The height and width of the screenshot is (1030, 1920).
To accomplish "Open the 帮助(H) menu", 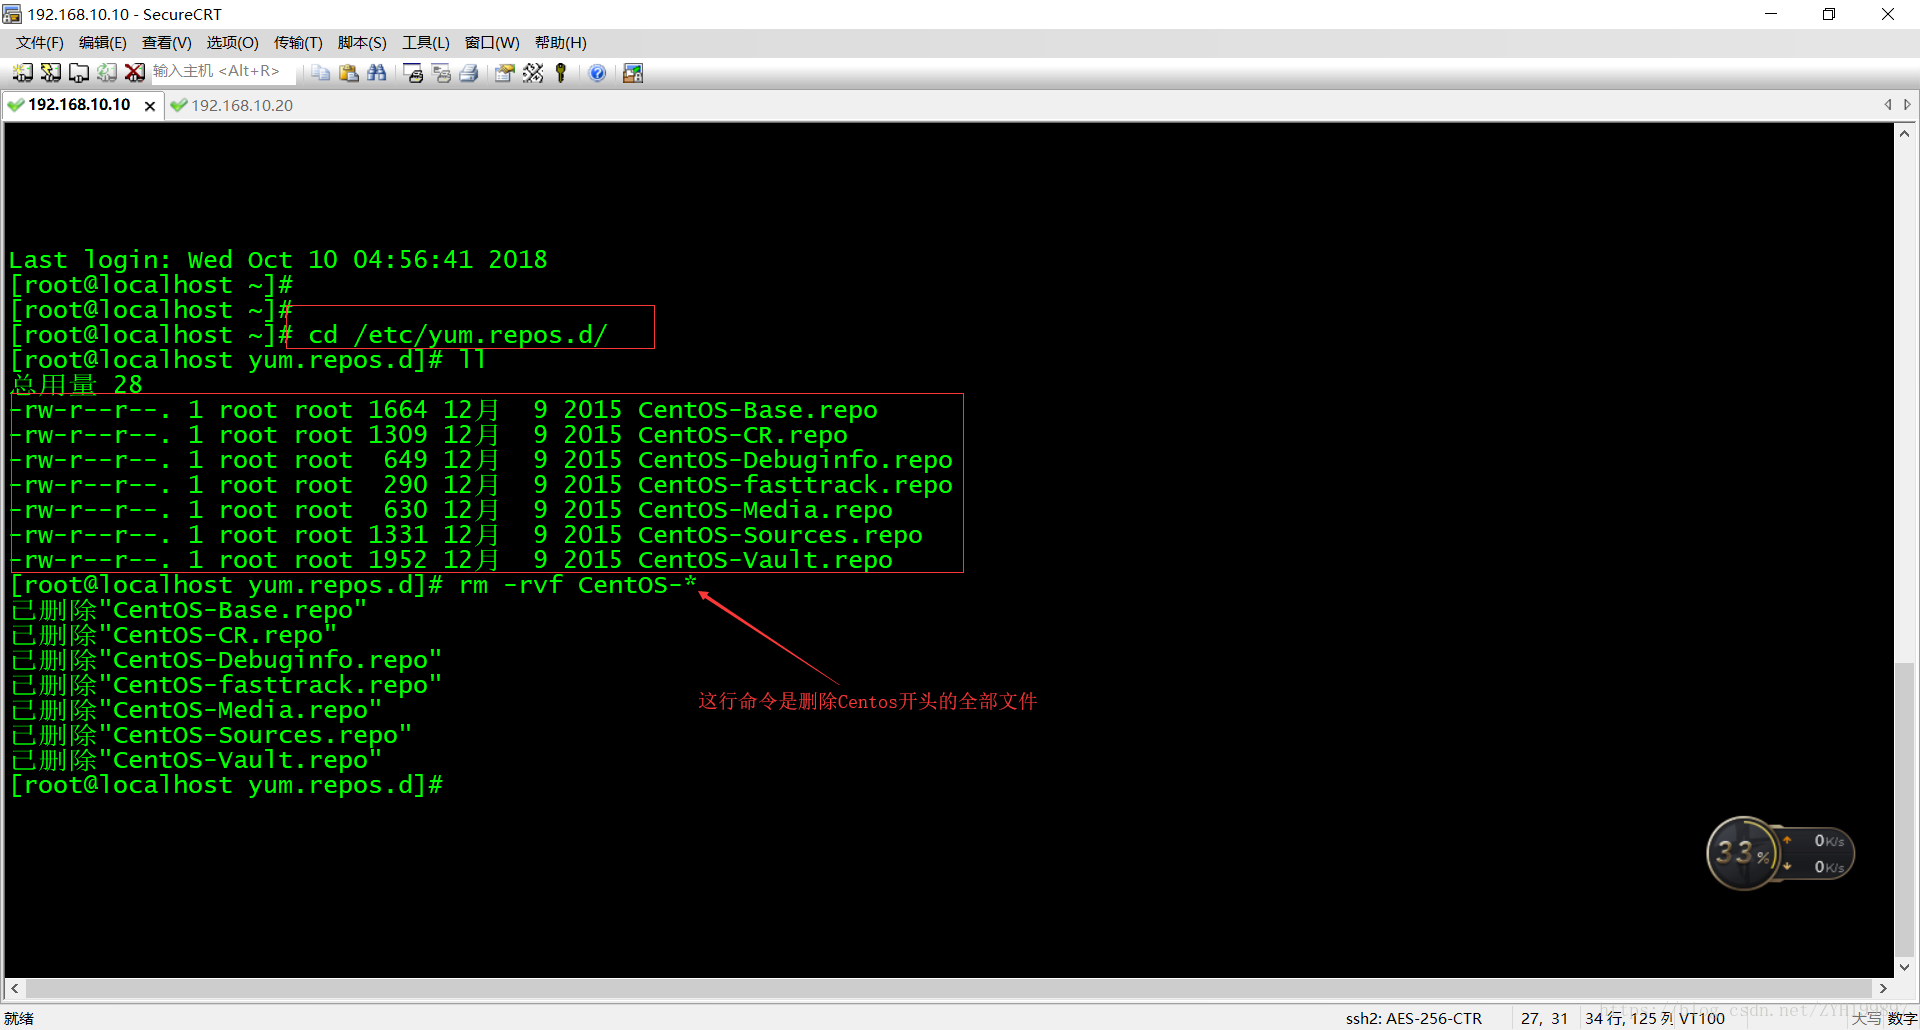I will (x=561, y=42).
